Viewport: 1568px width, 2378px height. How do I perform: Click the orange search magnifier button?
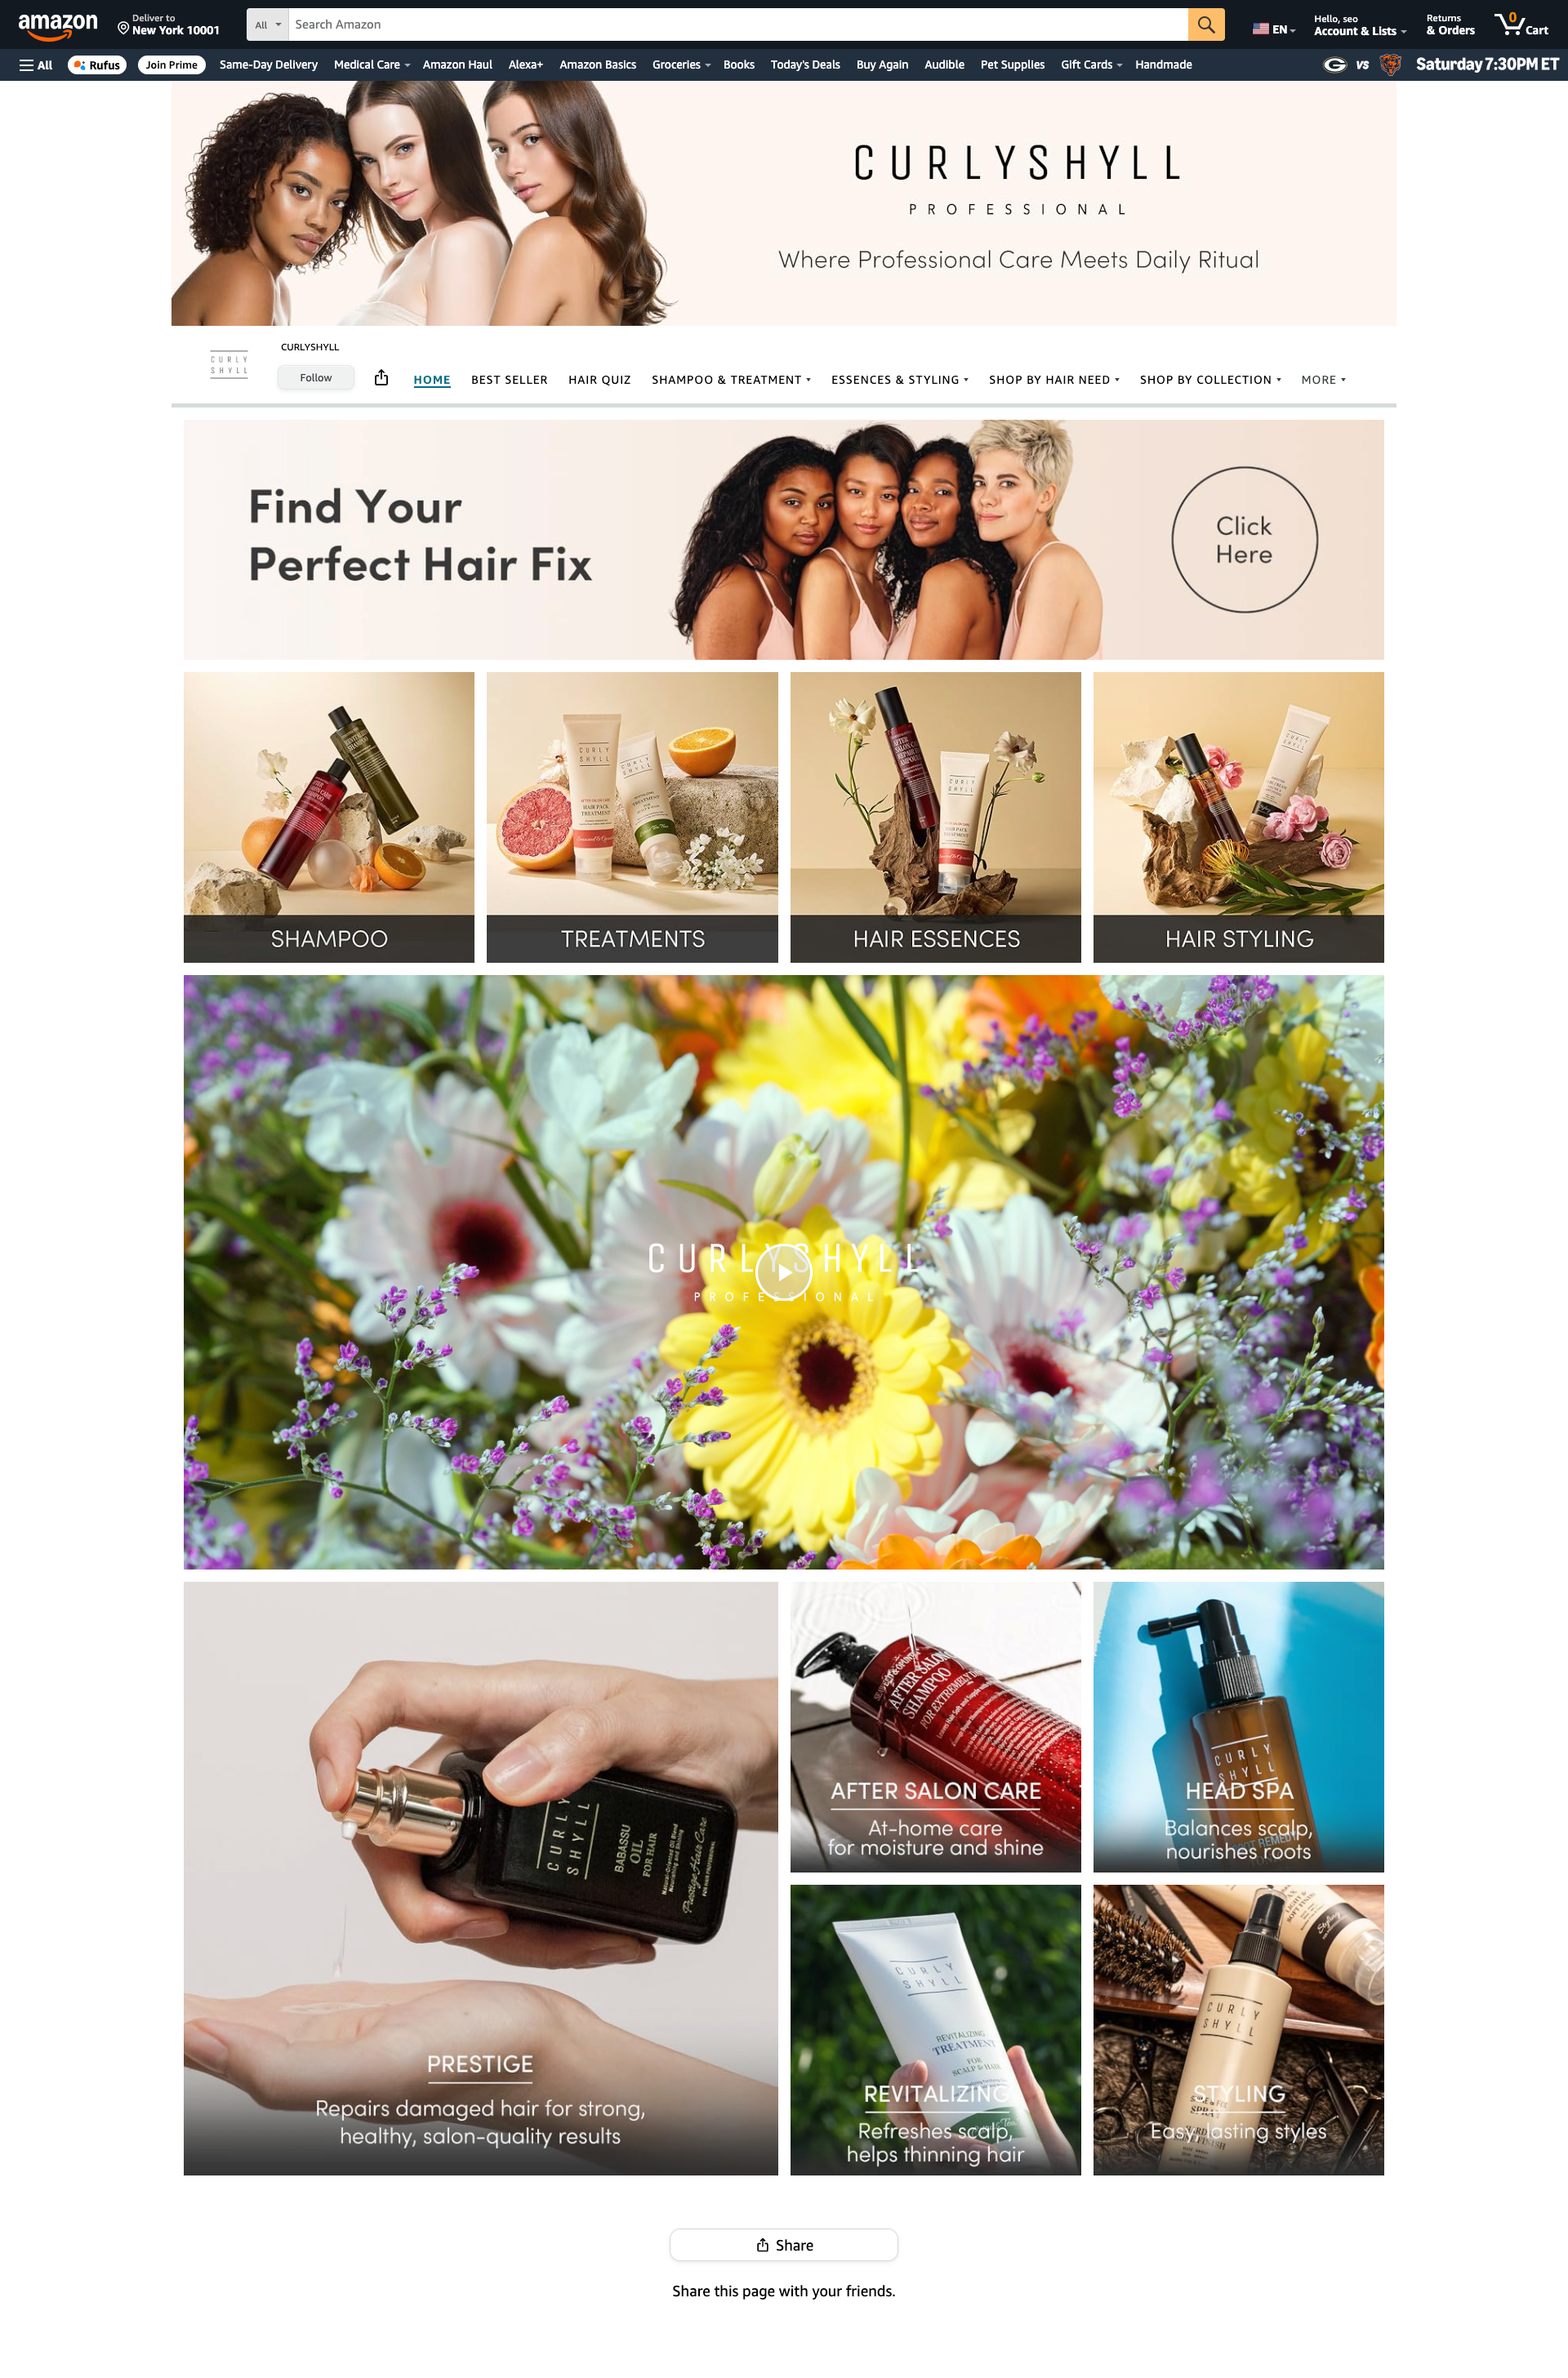pos(1206,24)
